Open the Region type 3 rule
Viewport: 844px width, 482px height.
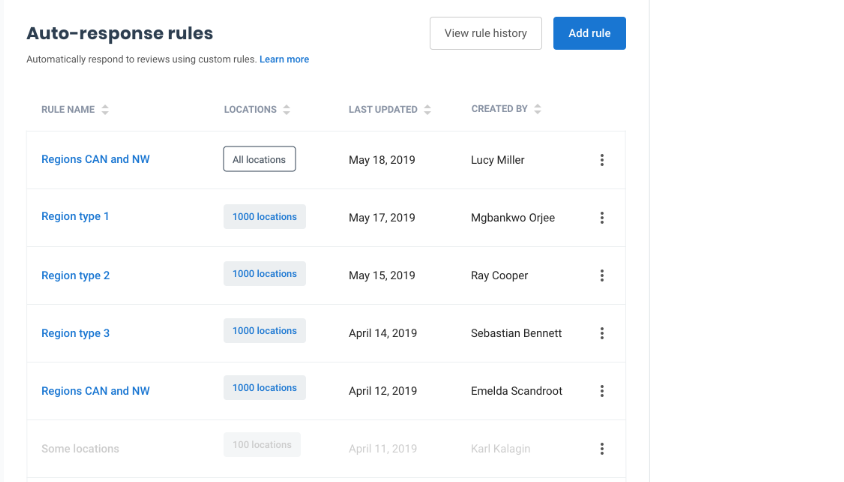coord(75,333)
